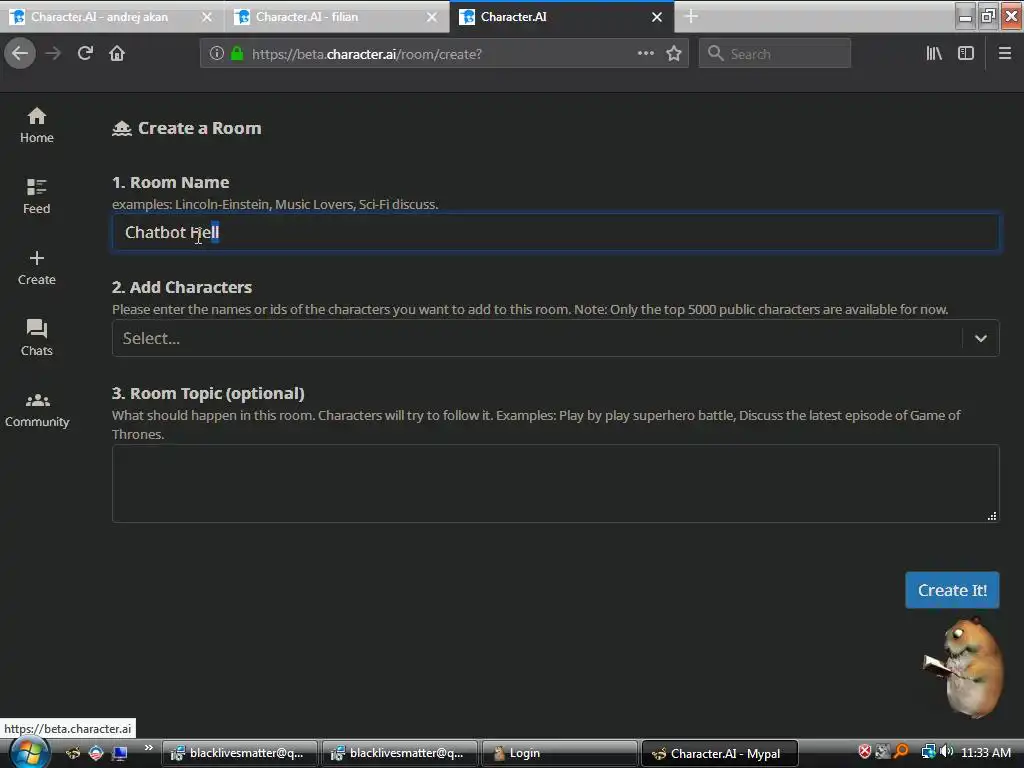Go to Home in the sidebar
Image resolution: width=1024 pixels, height=768 pixels.
(37, 125)
